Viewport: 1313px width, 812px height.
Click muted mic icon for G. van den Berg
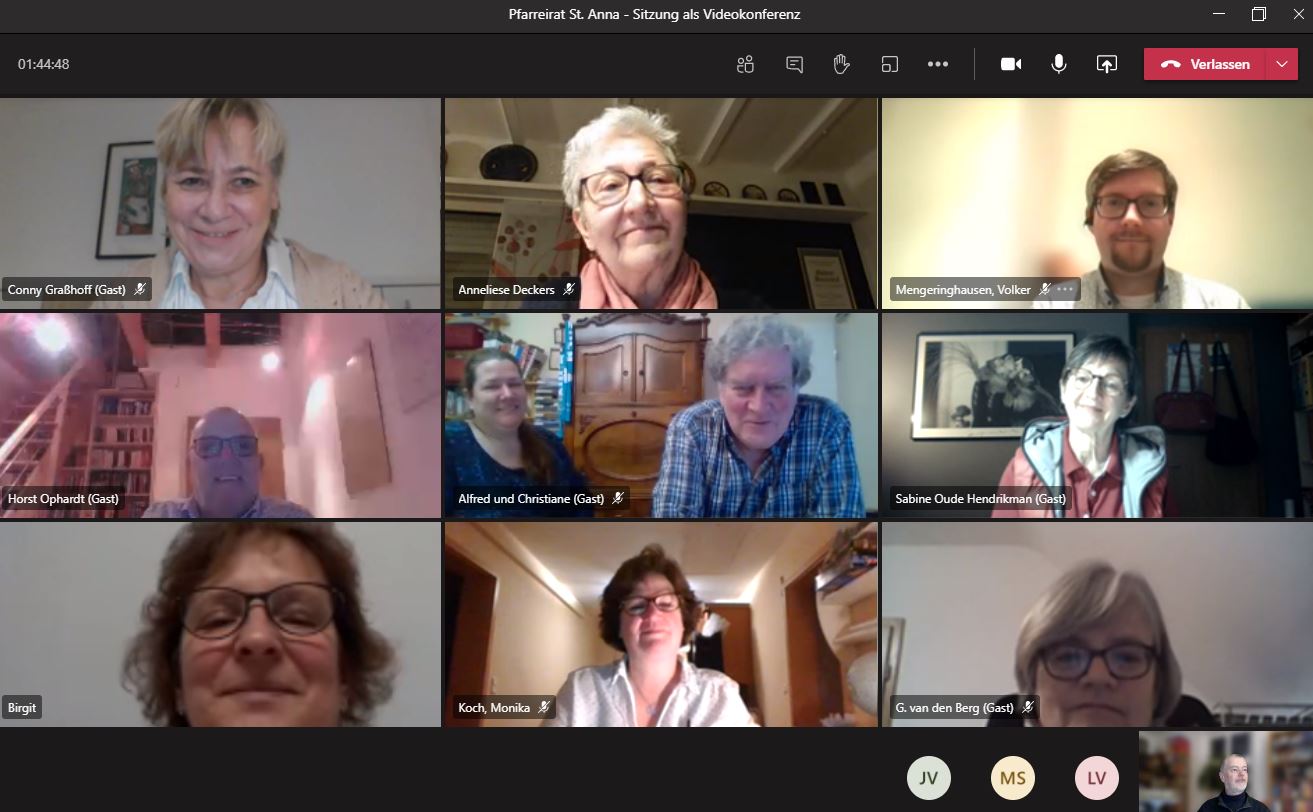click(x=1028, y=707)
